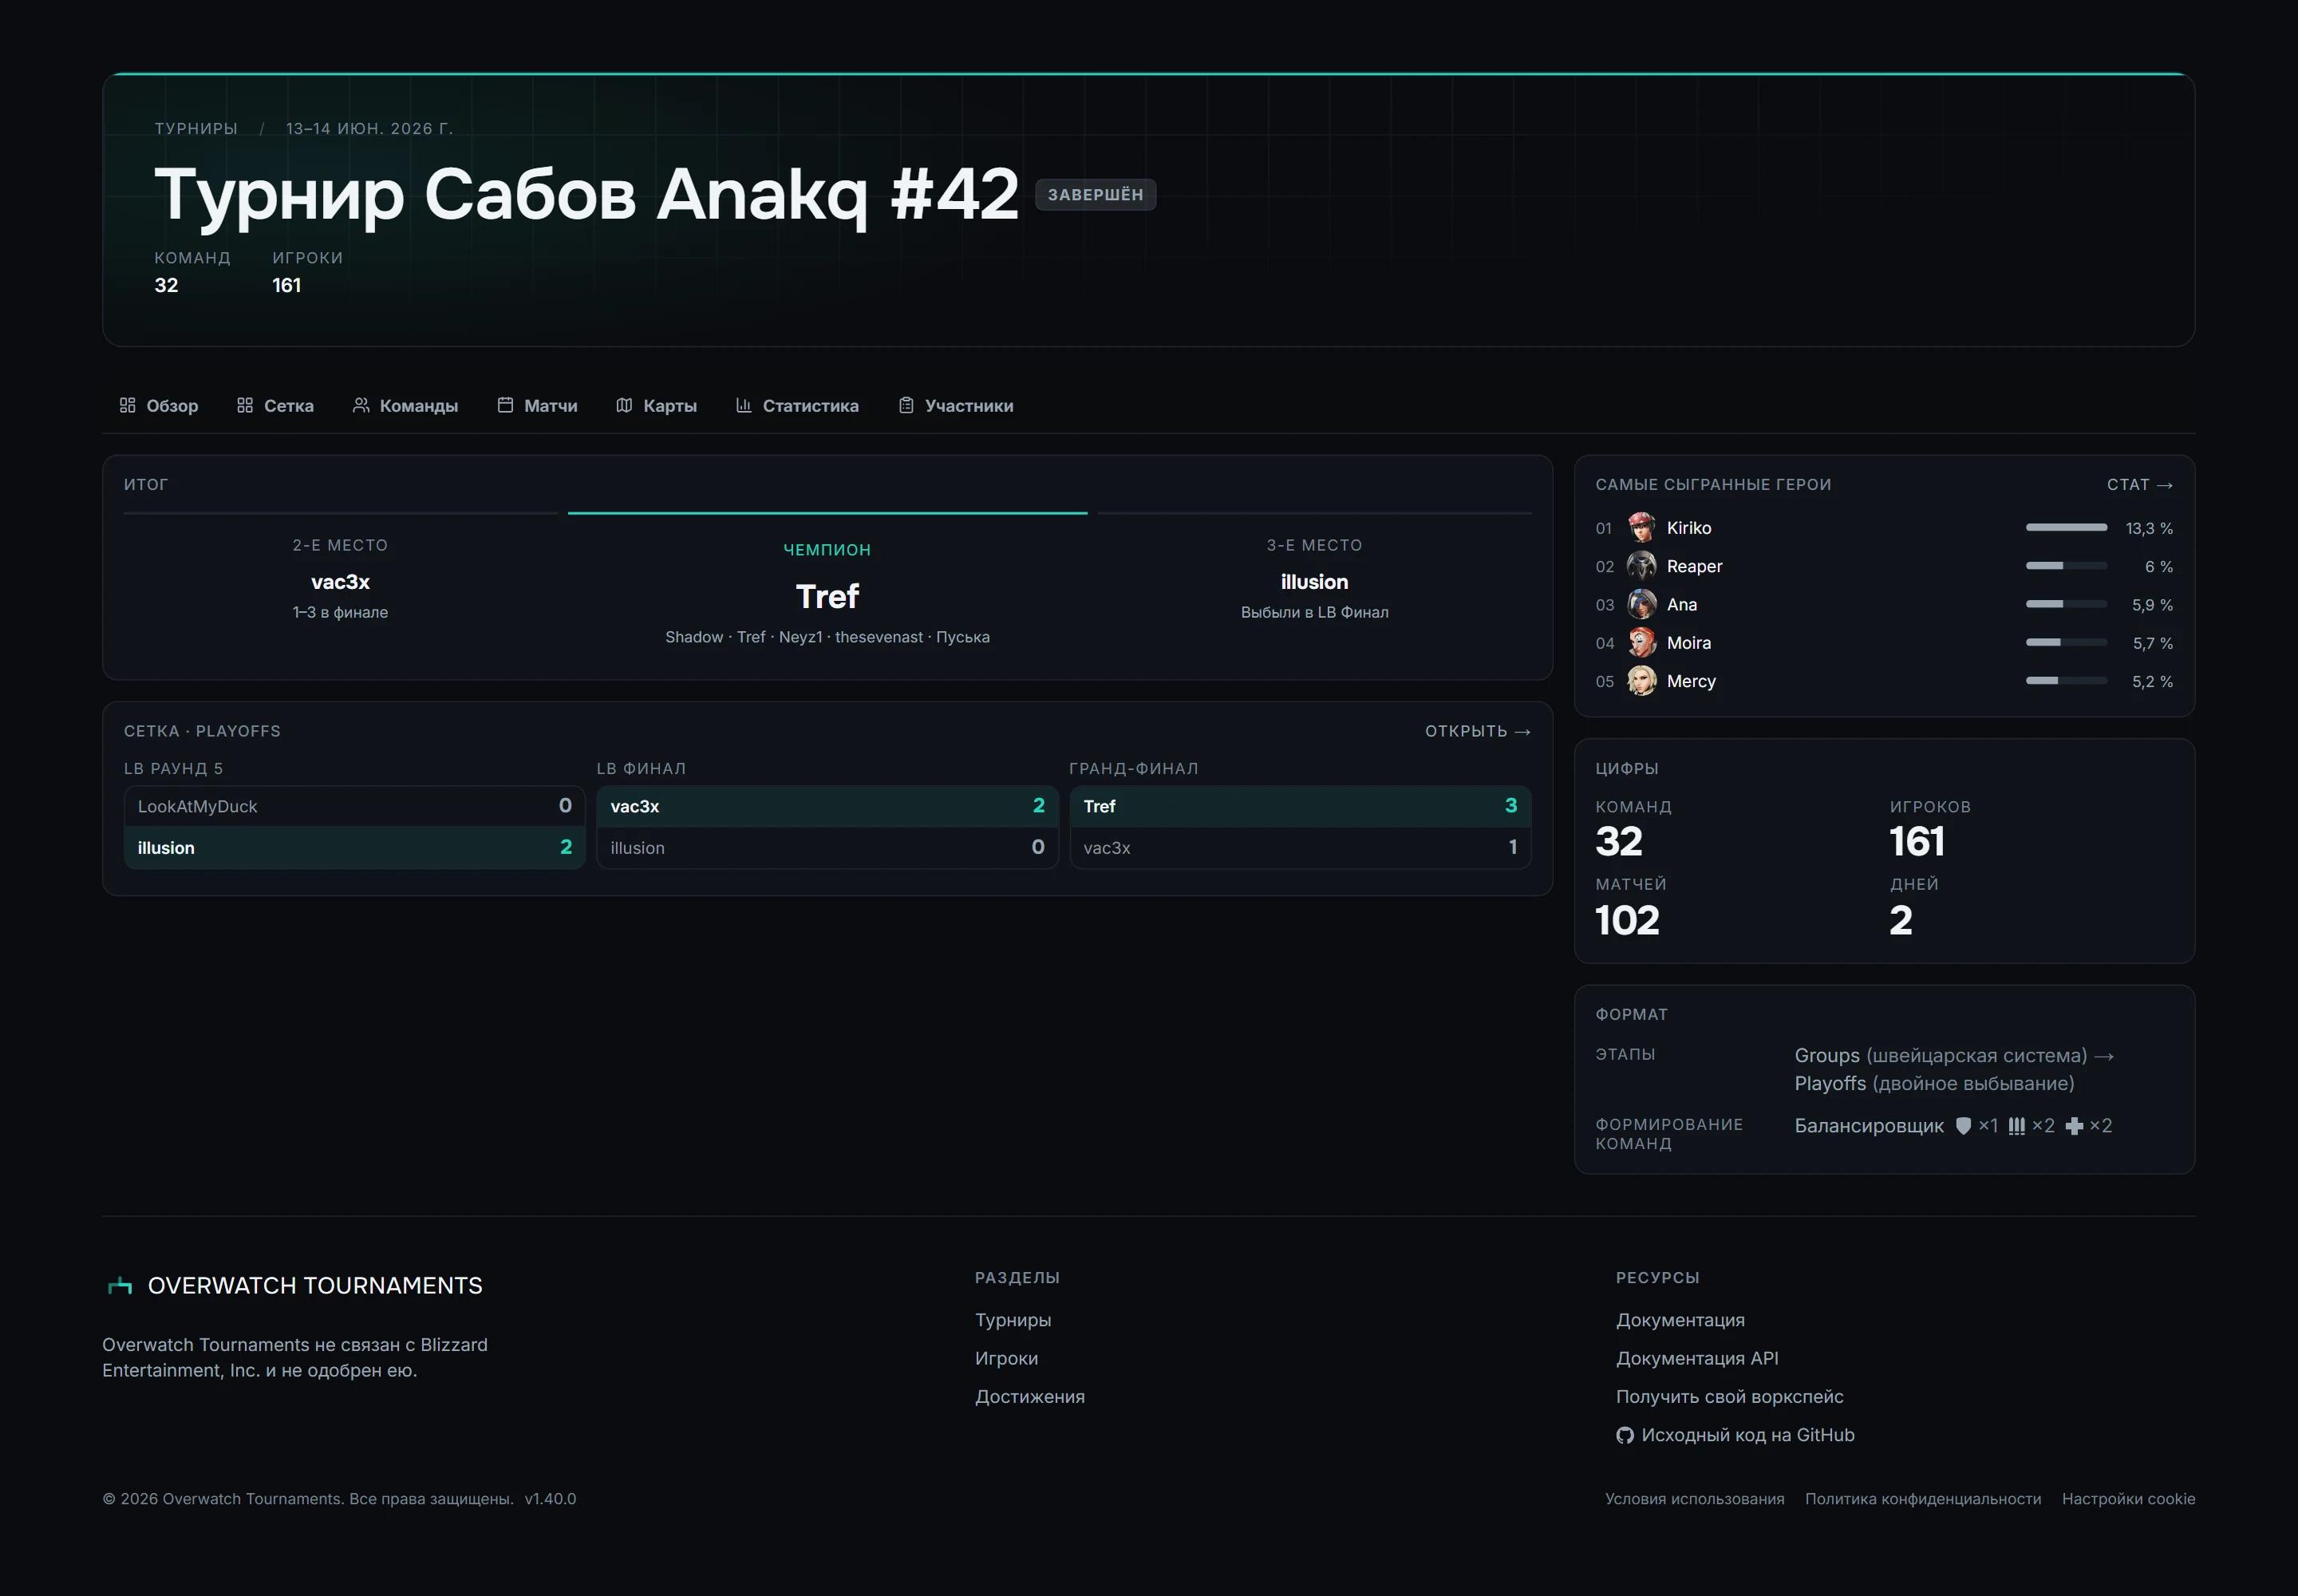Open Условия использования link
Image resolution: width=2298 pixels, height=1596 pixels.
click(1694, 1499)
